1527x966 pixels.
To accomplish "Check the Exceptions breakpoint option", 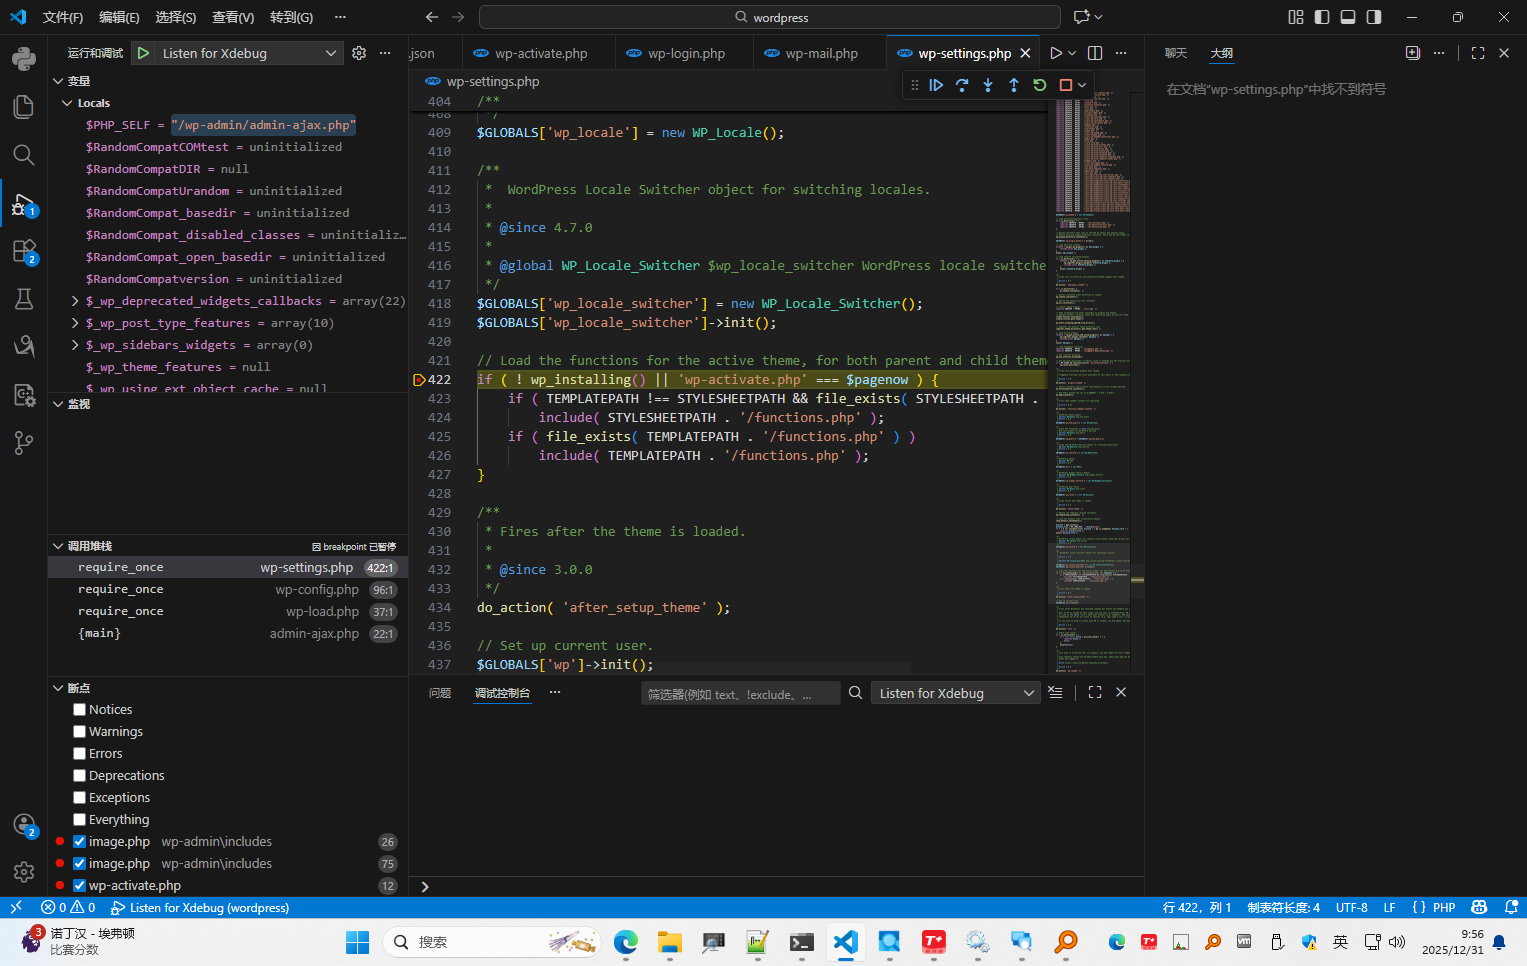I will point(79,797).
